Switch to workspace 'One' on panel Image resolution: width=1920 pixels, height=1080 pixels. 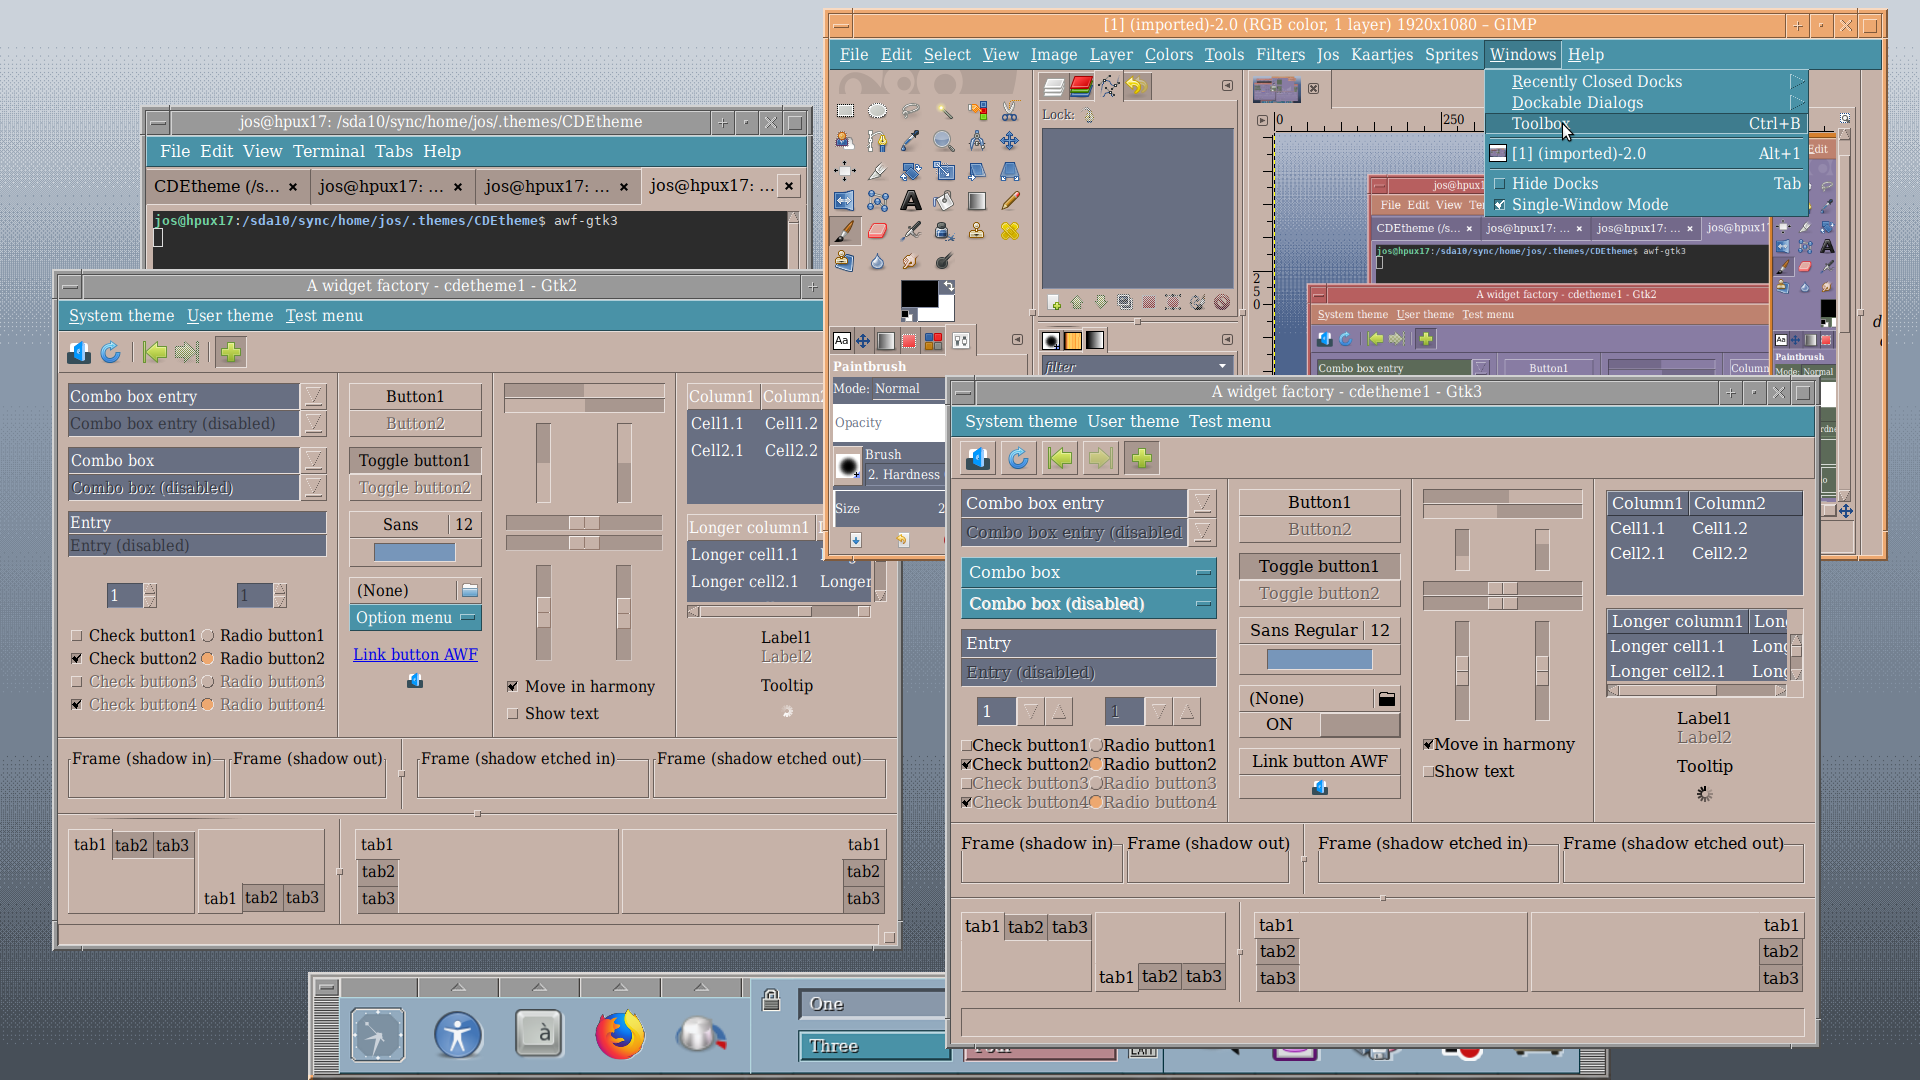873,1004
